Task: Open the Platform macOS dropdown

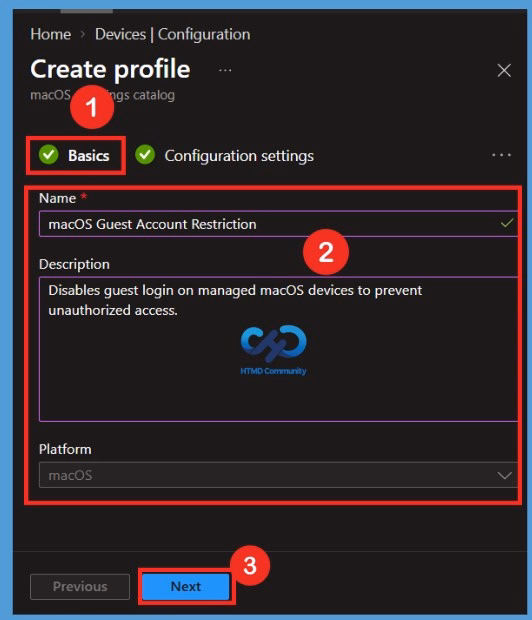Action: pos(278,475)
